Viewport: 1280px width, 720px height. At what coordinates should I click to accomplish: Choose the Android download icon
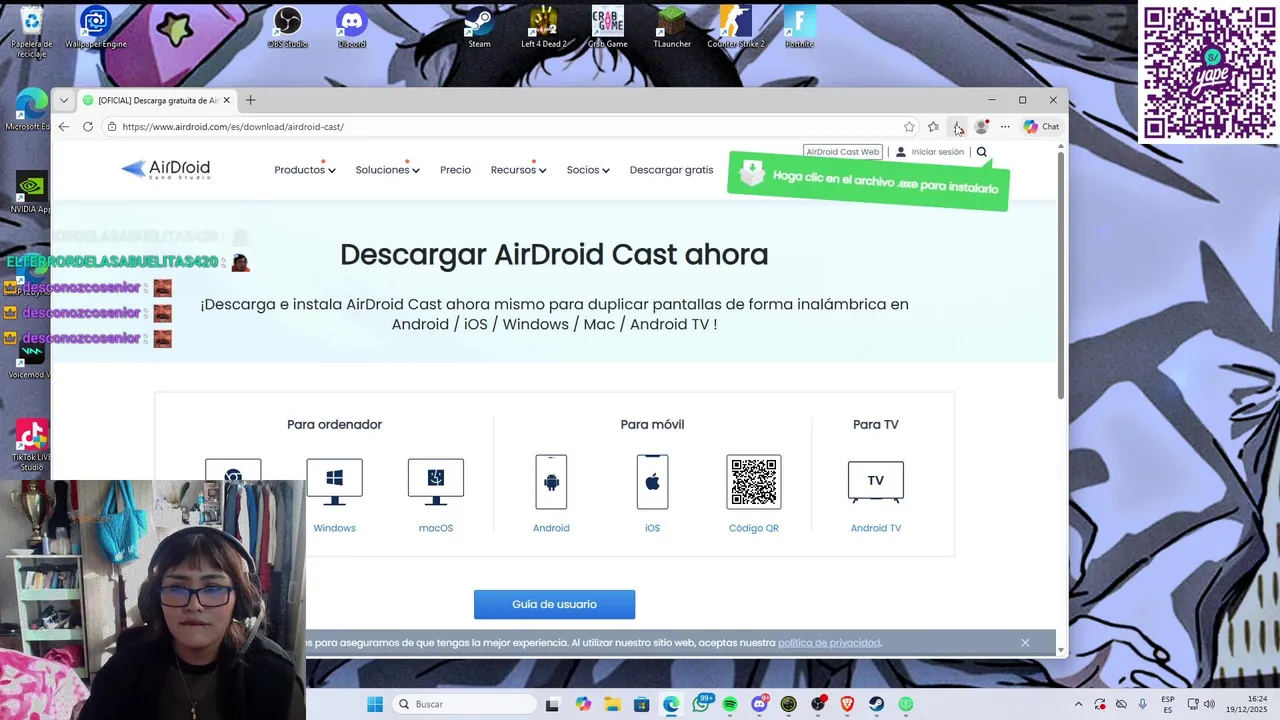coord(551,482)
